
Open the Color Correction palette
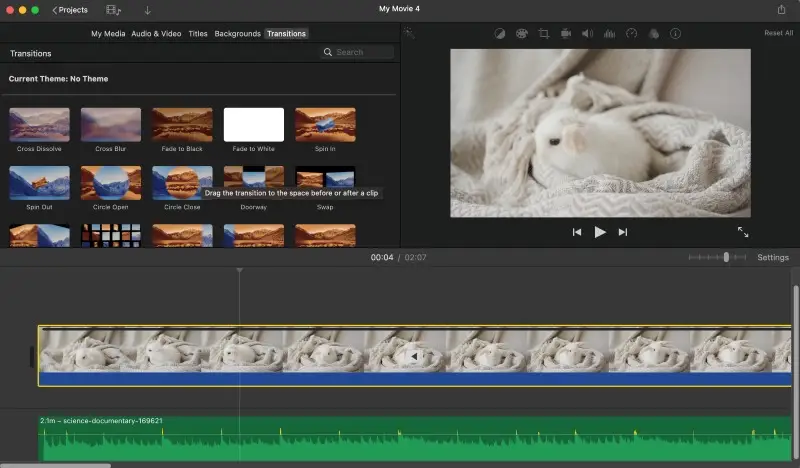tap(522, 33)
